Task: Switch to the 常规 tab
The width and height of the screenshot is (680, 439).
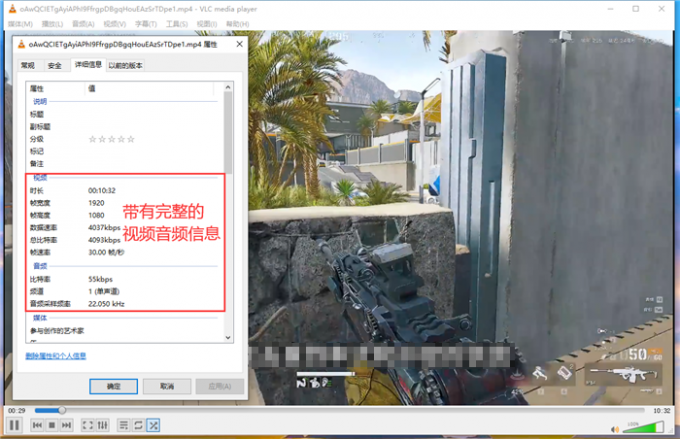Action: click(28, 66)
